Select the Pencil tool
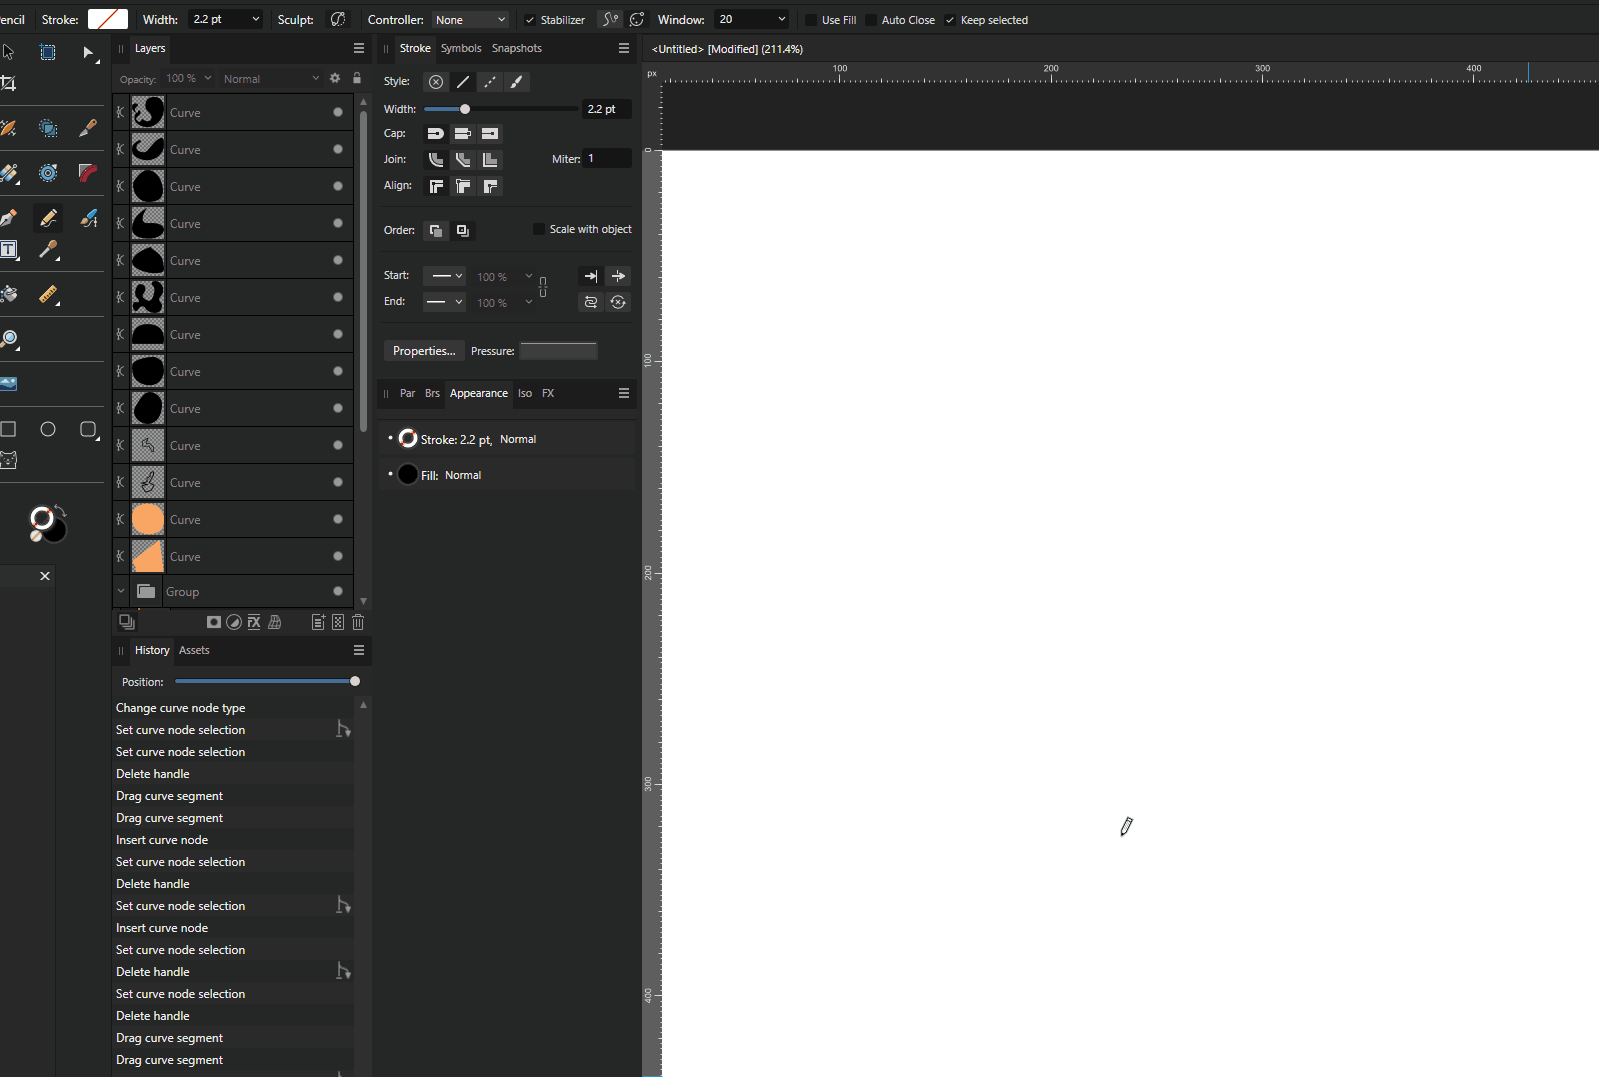Screen dimensions: 1599x1077 tap(48, 218)
